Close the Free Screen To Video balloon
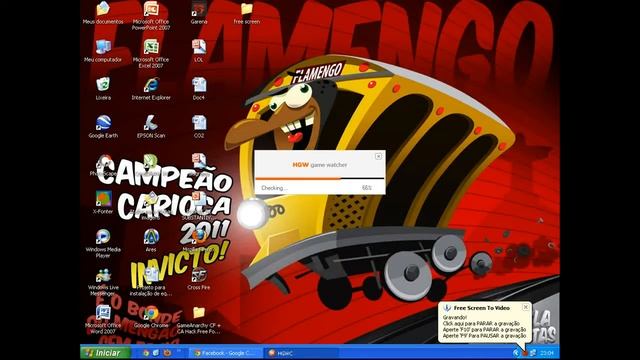The image size is (640, 360). pos(526,307)
